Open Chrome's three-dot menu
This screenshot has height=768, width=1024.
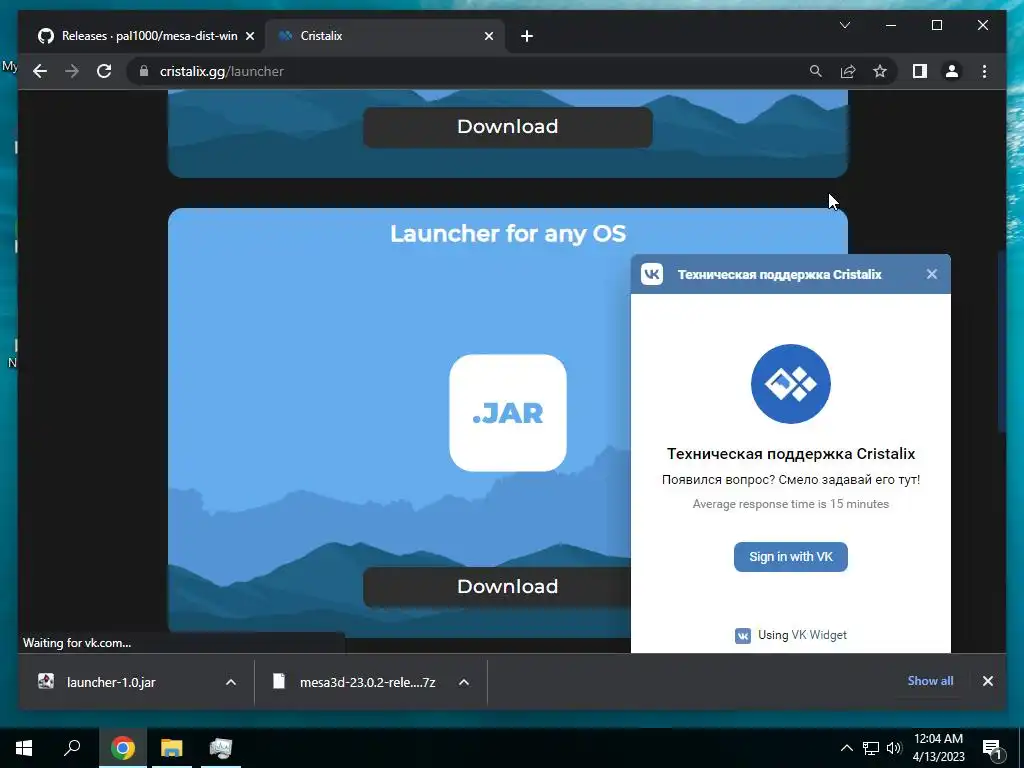[x=984, y=71]
